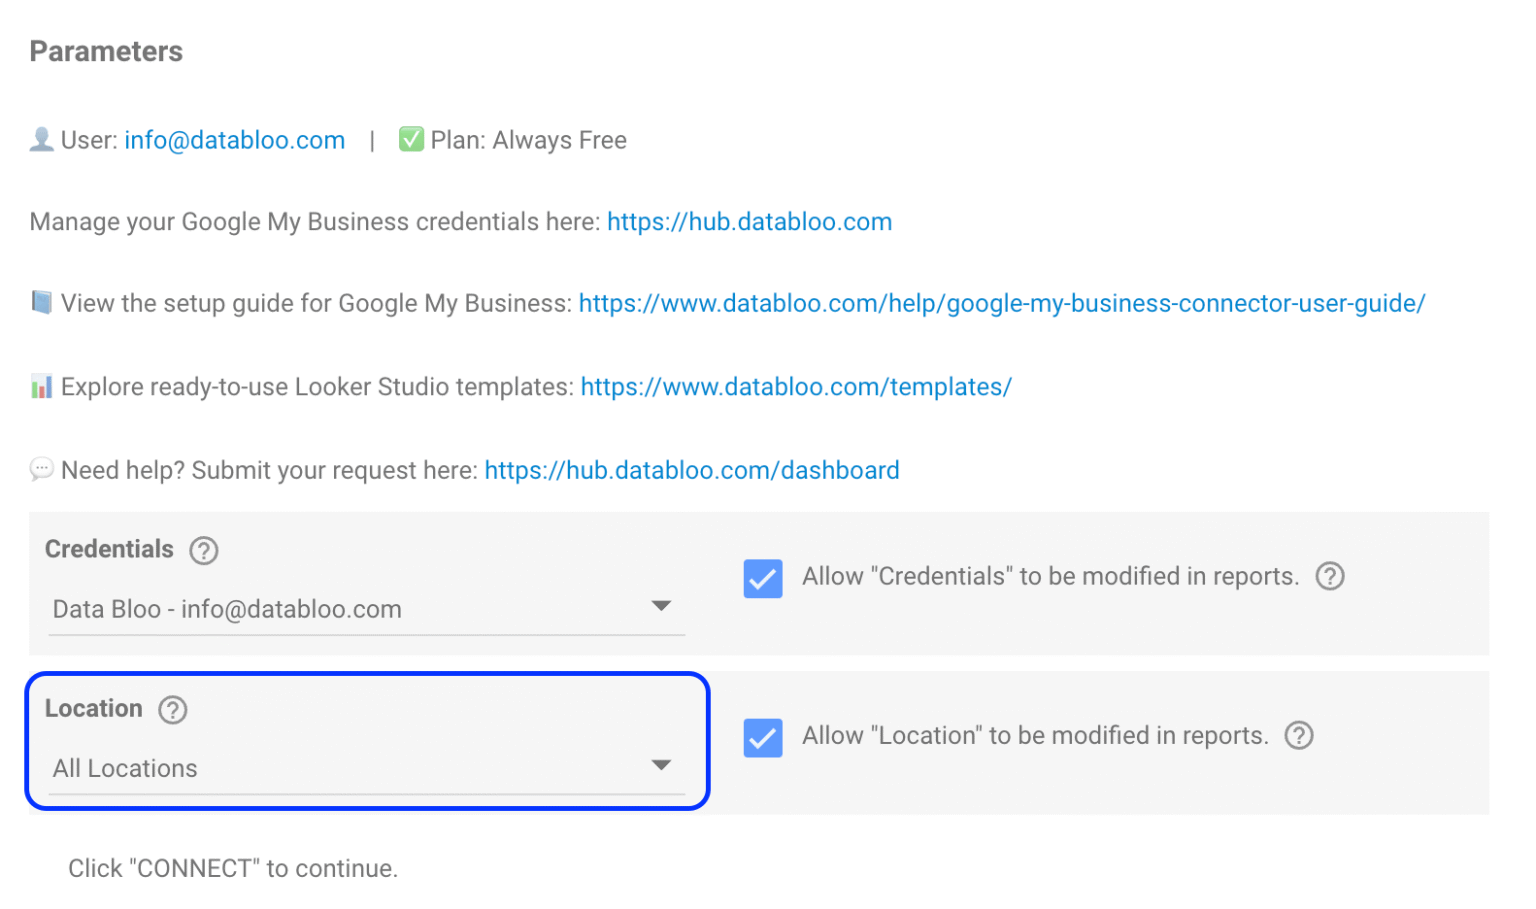Expand the Credentials dropdown arrow
This screenshot has height=909, width=1536.
click(x=661, y=606)
